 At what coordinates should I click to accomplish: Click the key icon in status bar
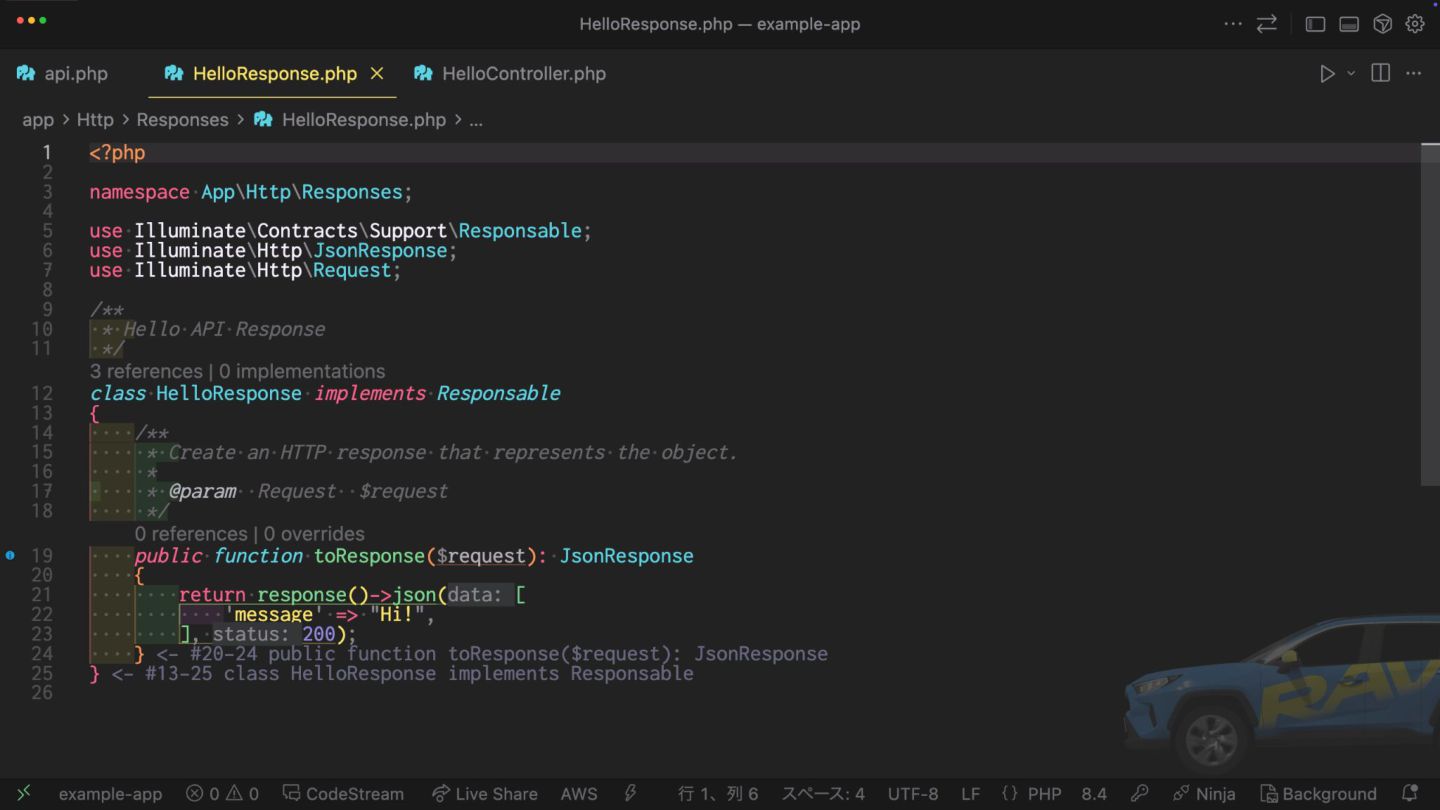[1139, 793]
